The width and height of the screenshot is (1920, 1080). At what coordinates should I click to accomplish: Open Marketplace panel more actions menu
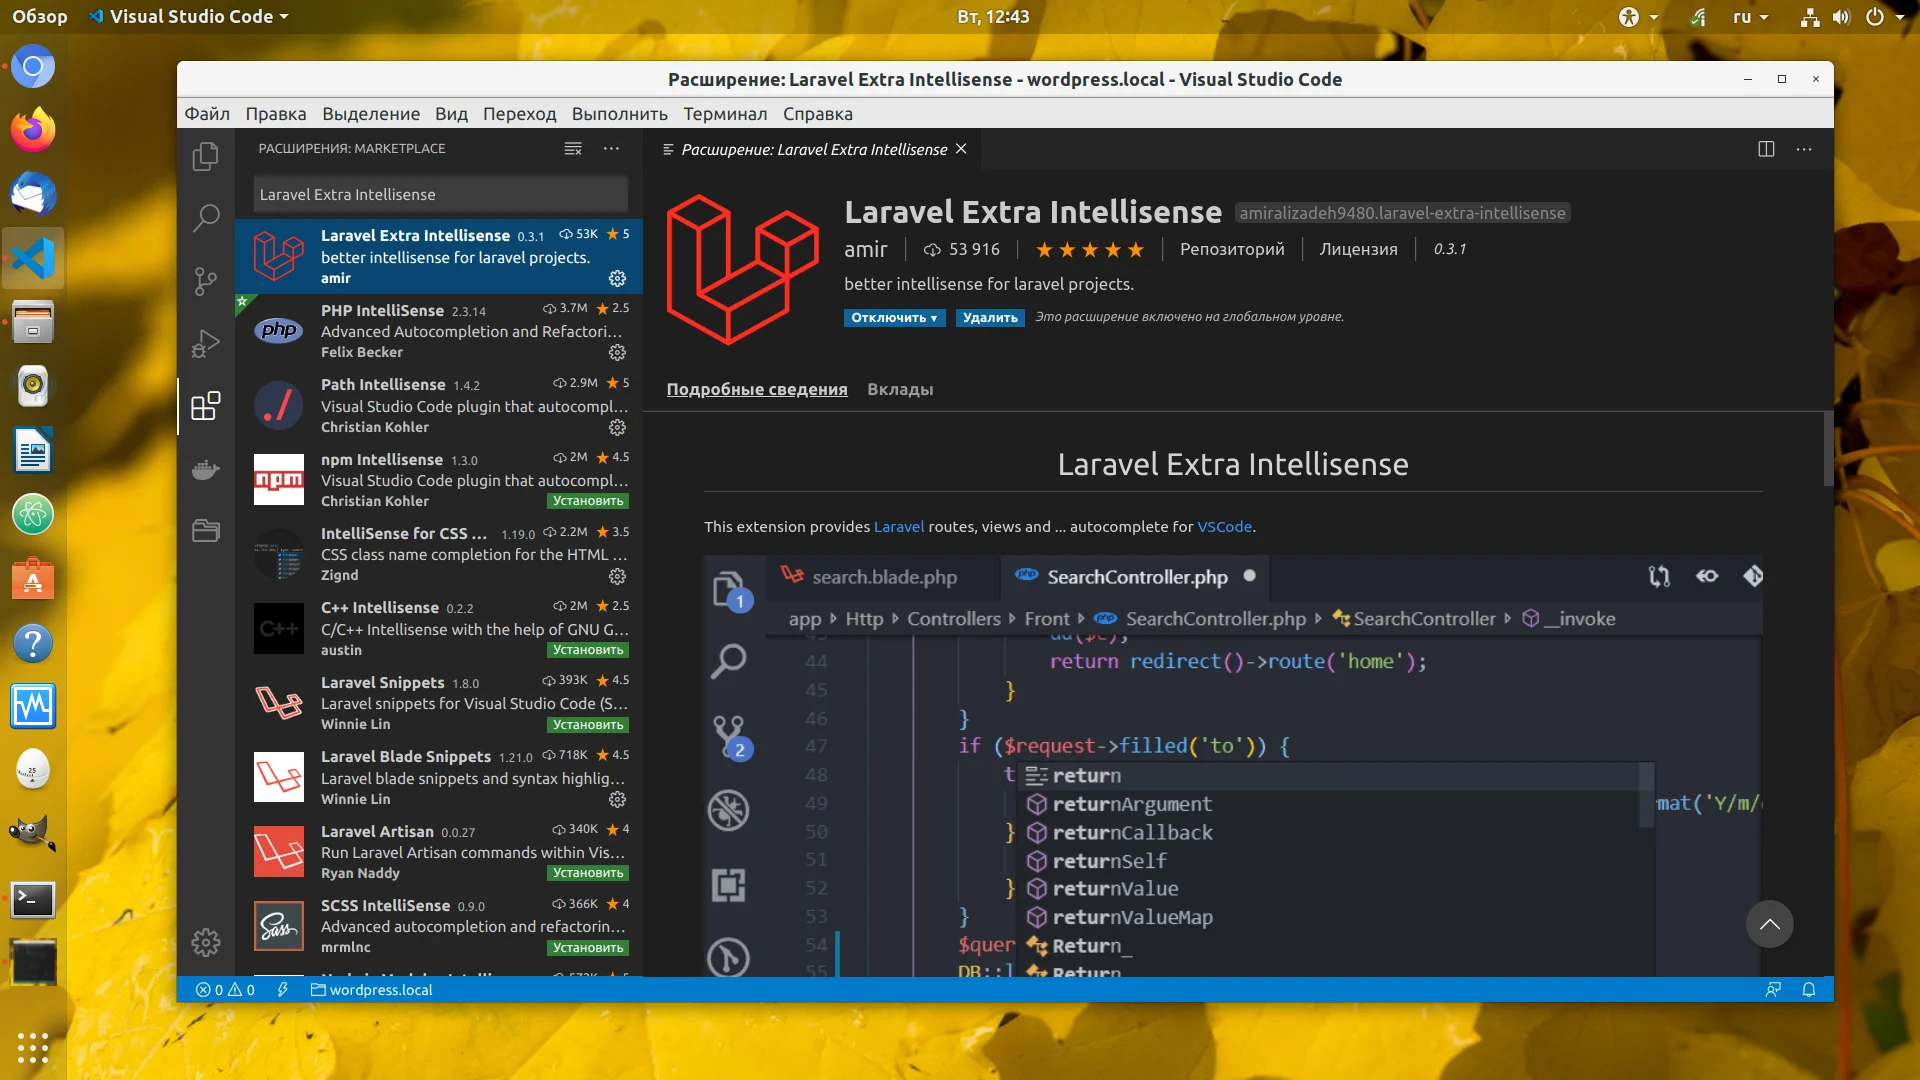click(x=611, y=149)
